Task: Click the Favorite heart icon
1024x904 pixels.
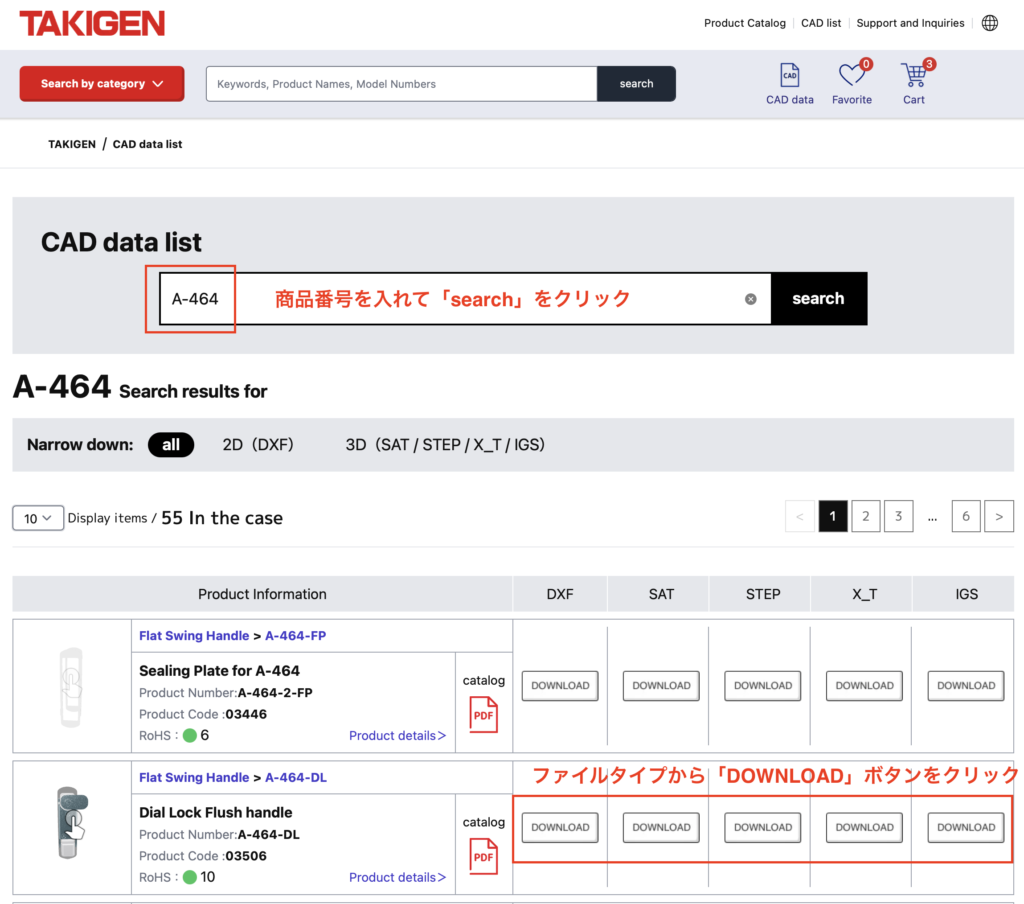Action: (x=851, y=76)
